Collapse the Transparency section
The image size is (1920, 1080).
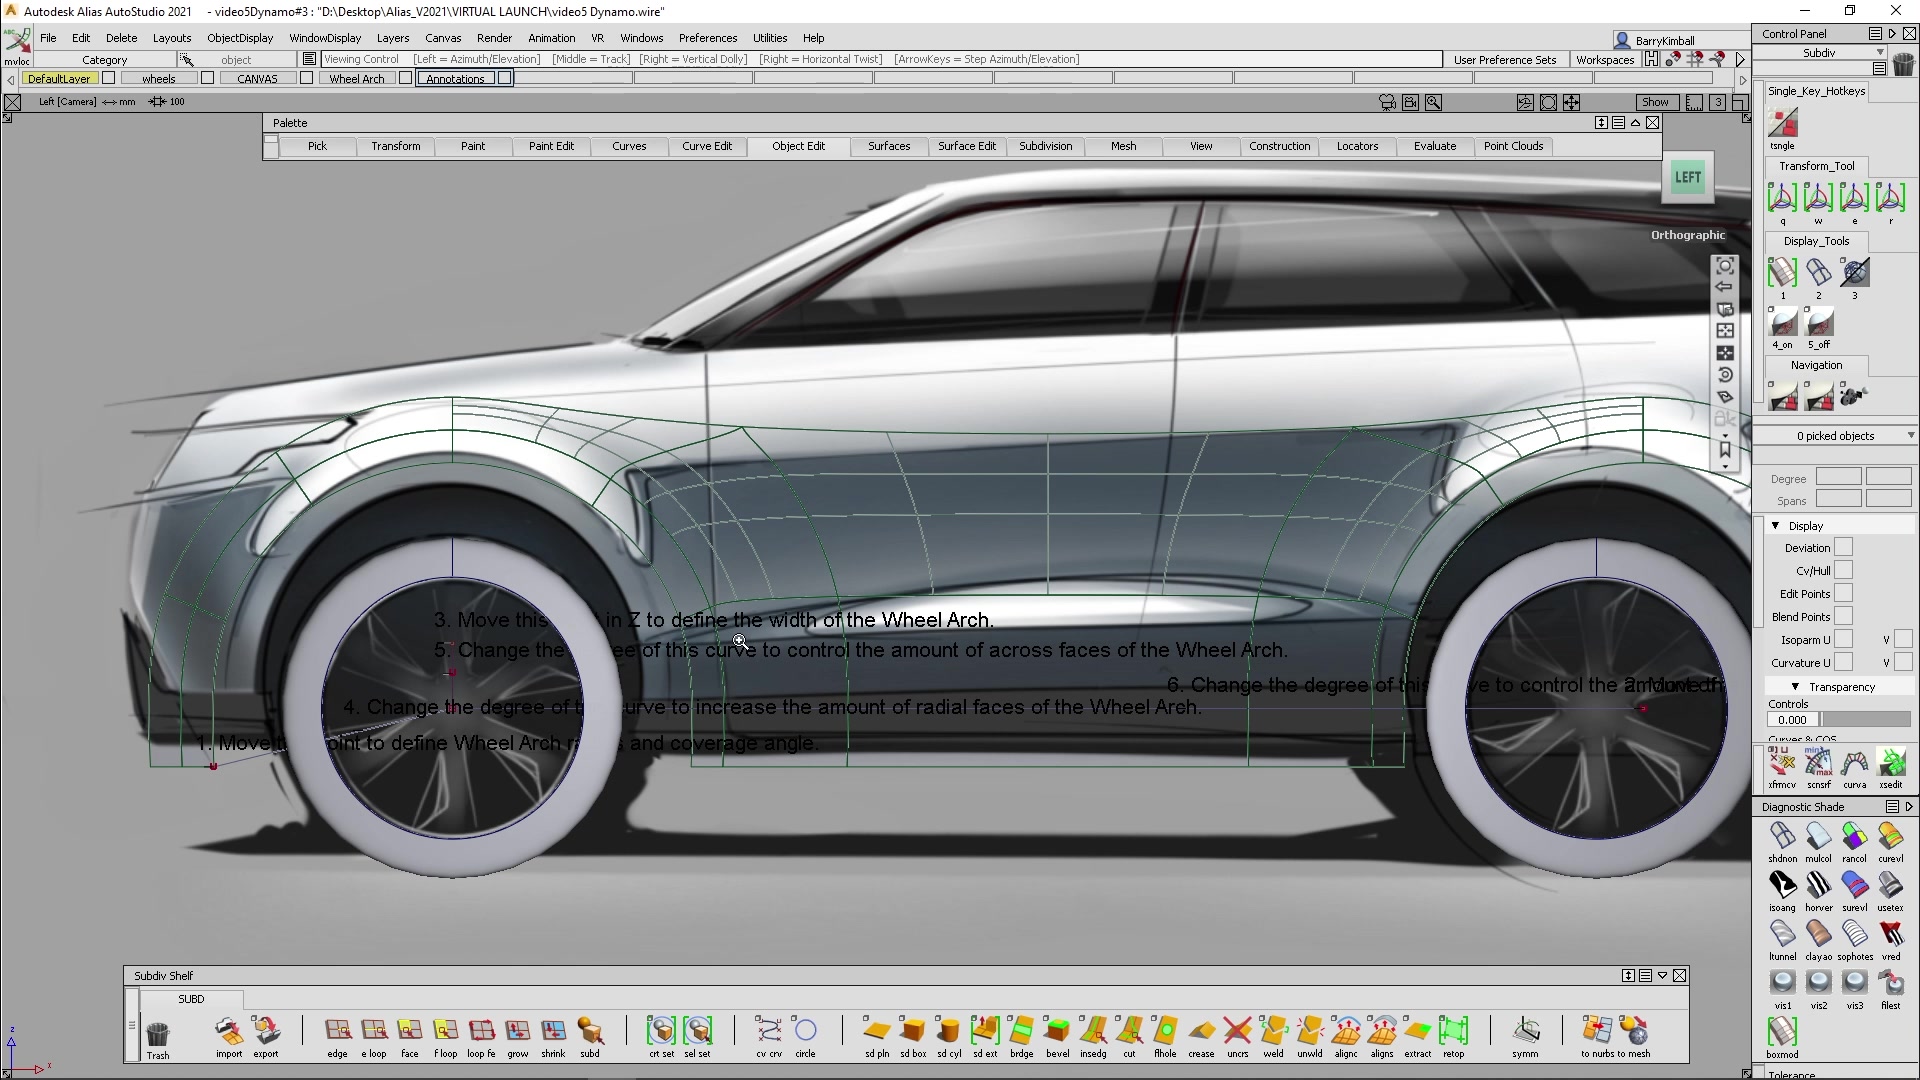(x=1795, y=687)
